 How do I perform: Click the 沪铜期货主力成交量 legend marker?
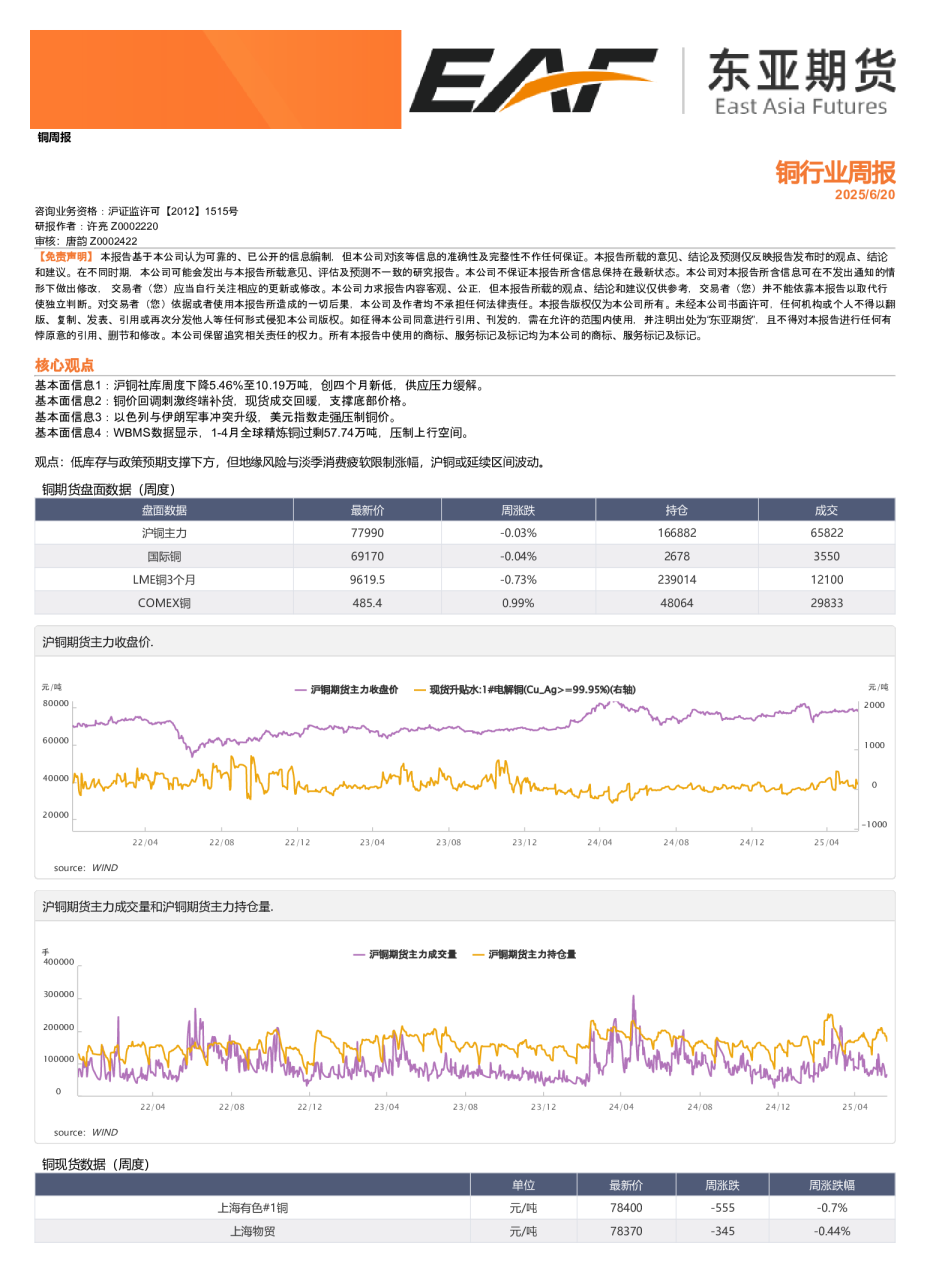360,954
